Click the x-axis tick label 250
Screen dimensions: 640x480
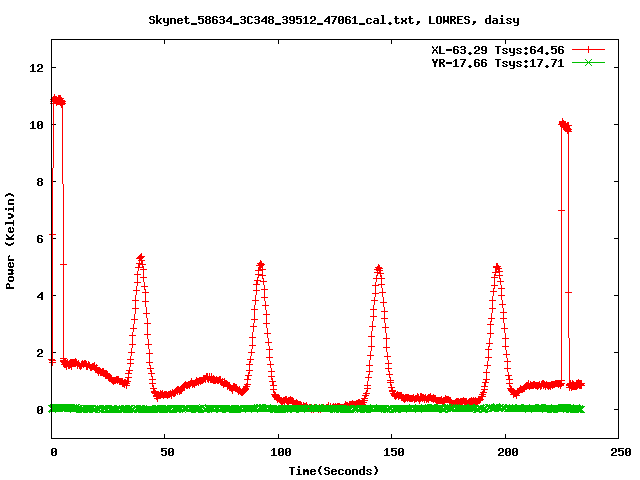coord(621,452)
